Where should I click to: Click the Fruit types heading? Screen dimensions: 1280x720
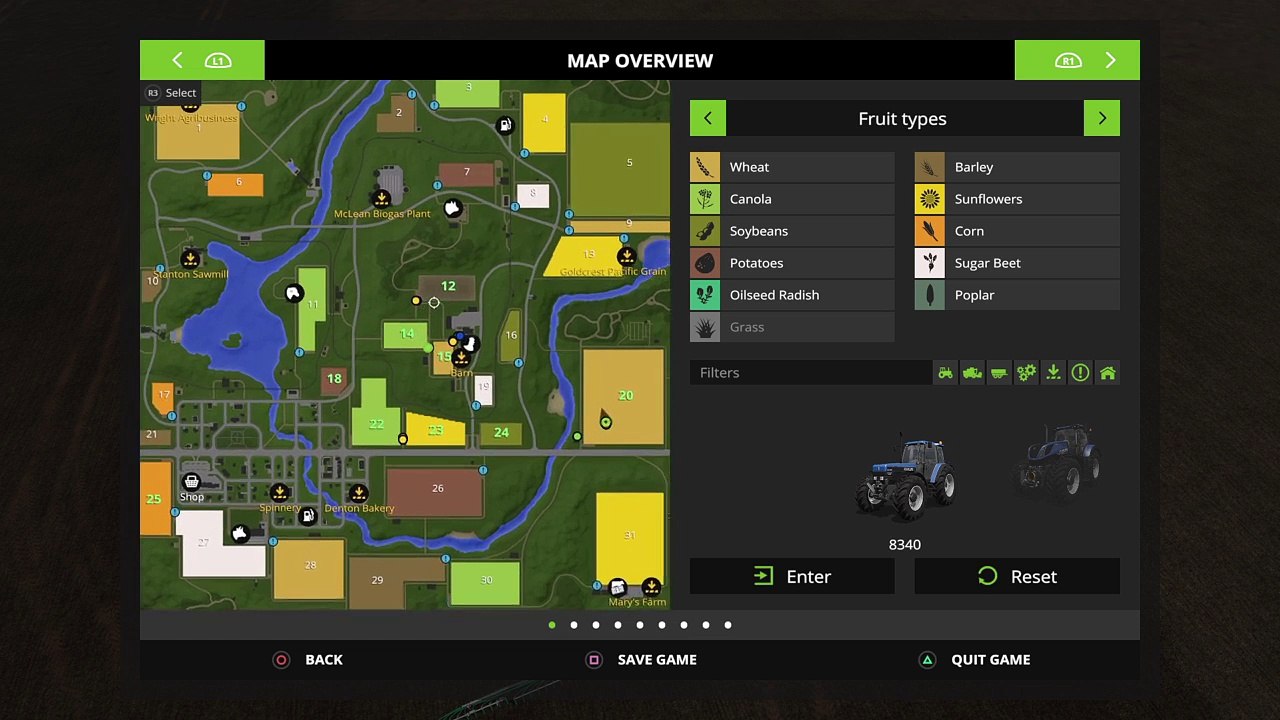pyautogui.click(x=903, y=119)
